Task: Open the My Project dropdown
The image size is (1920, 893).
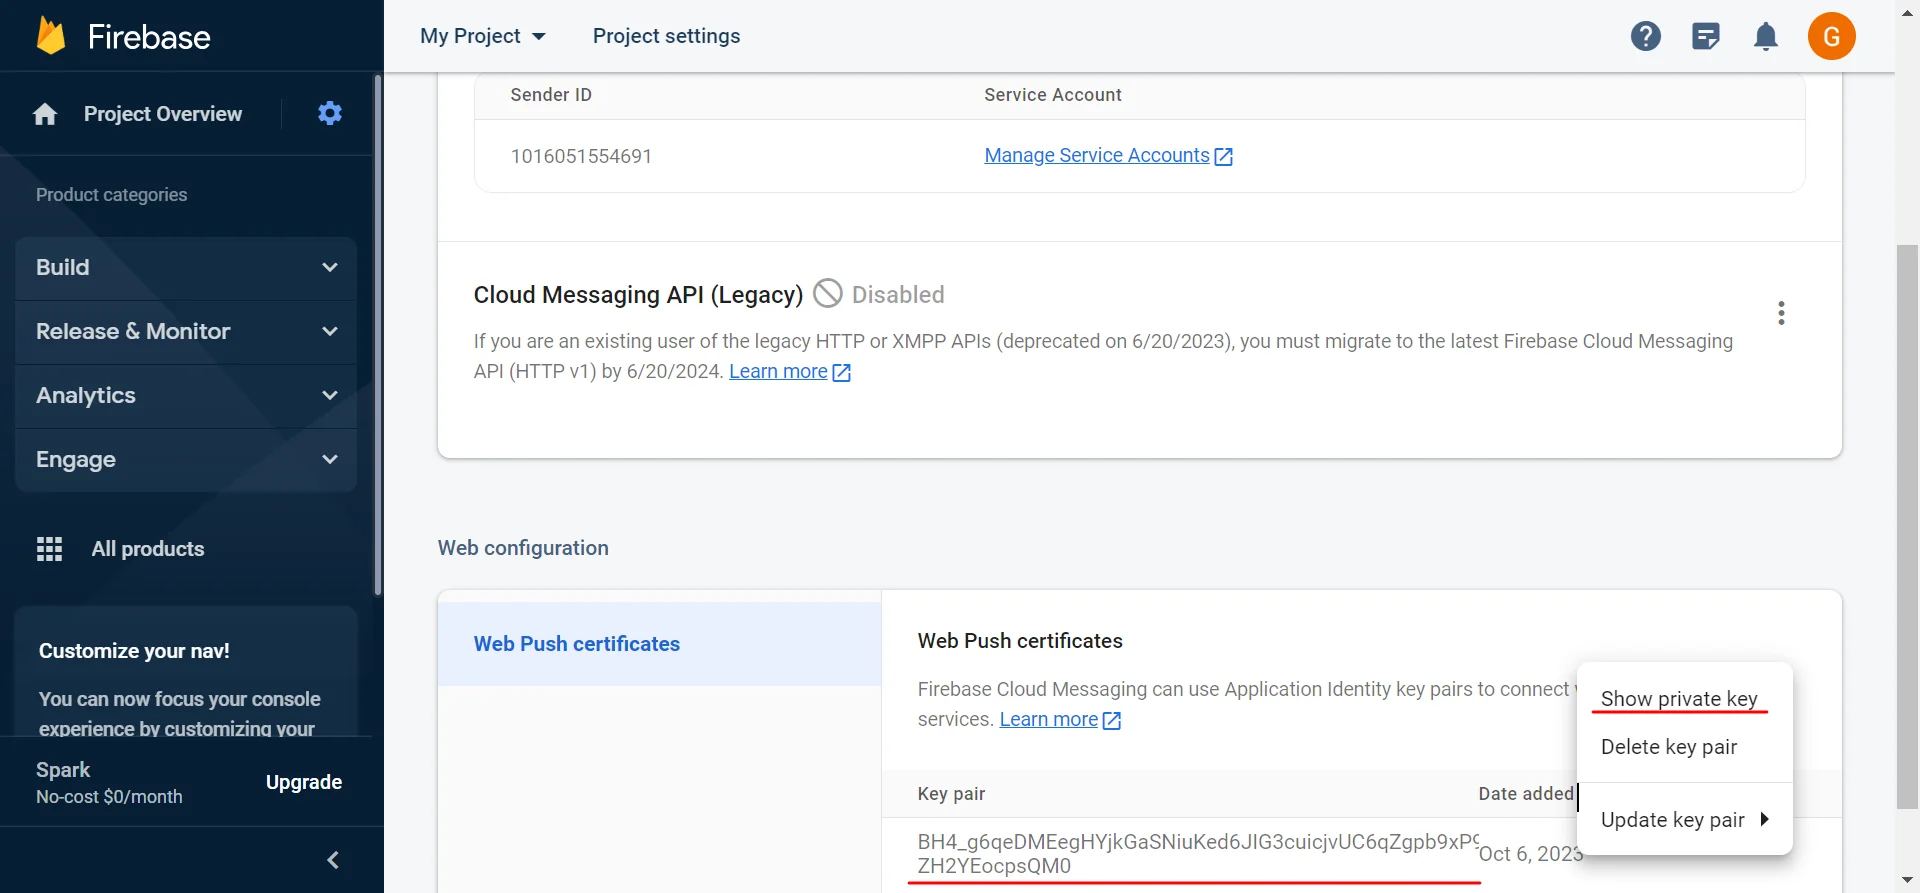Action: 483,36
